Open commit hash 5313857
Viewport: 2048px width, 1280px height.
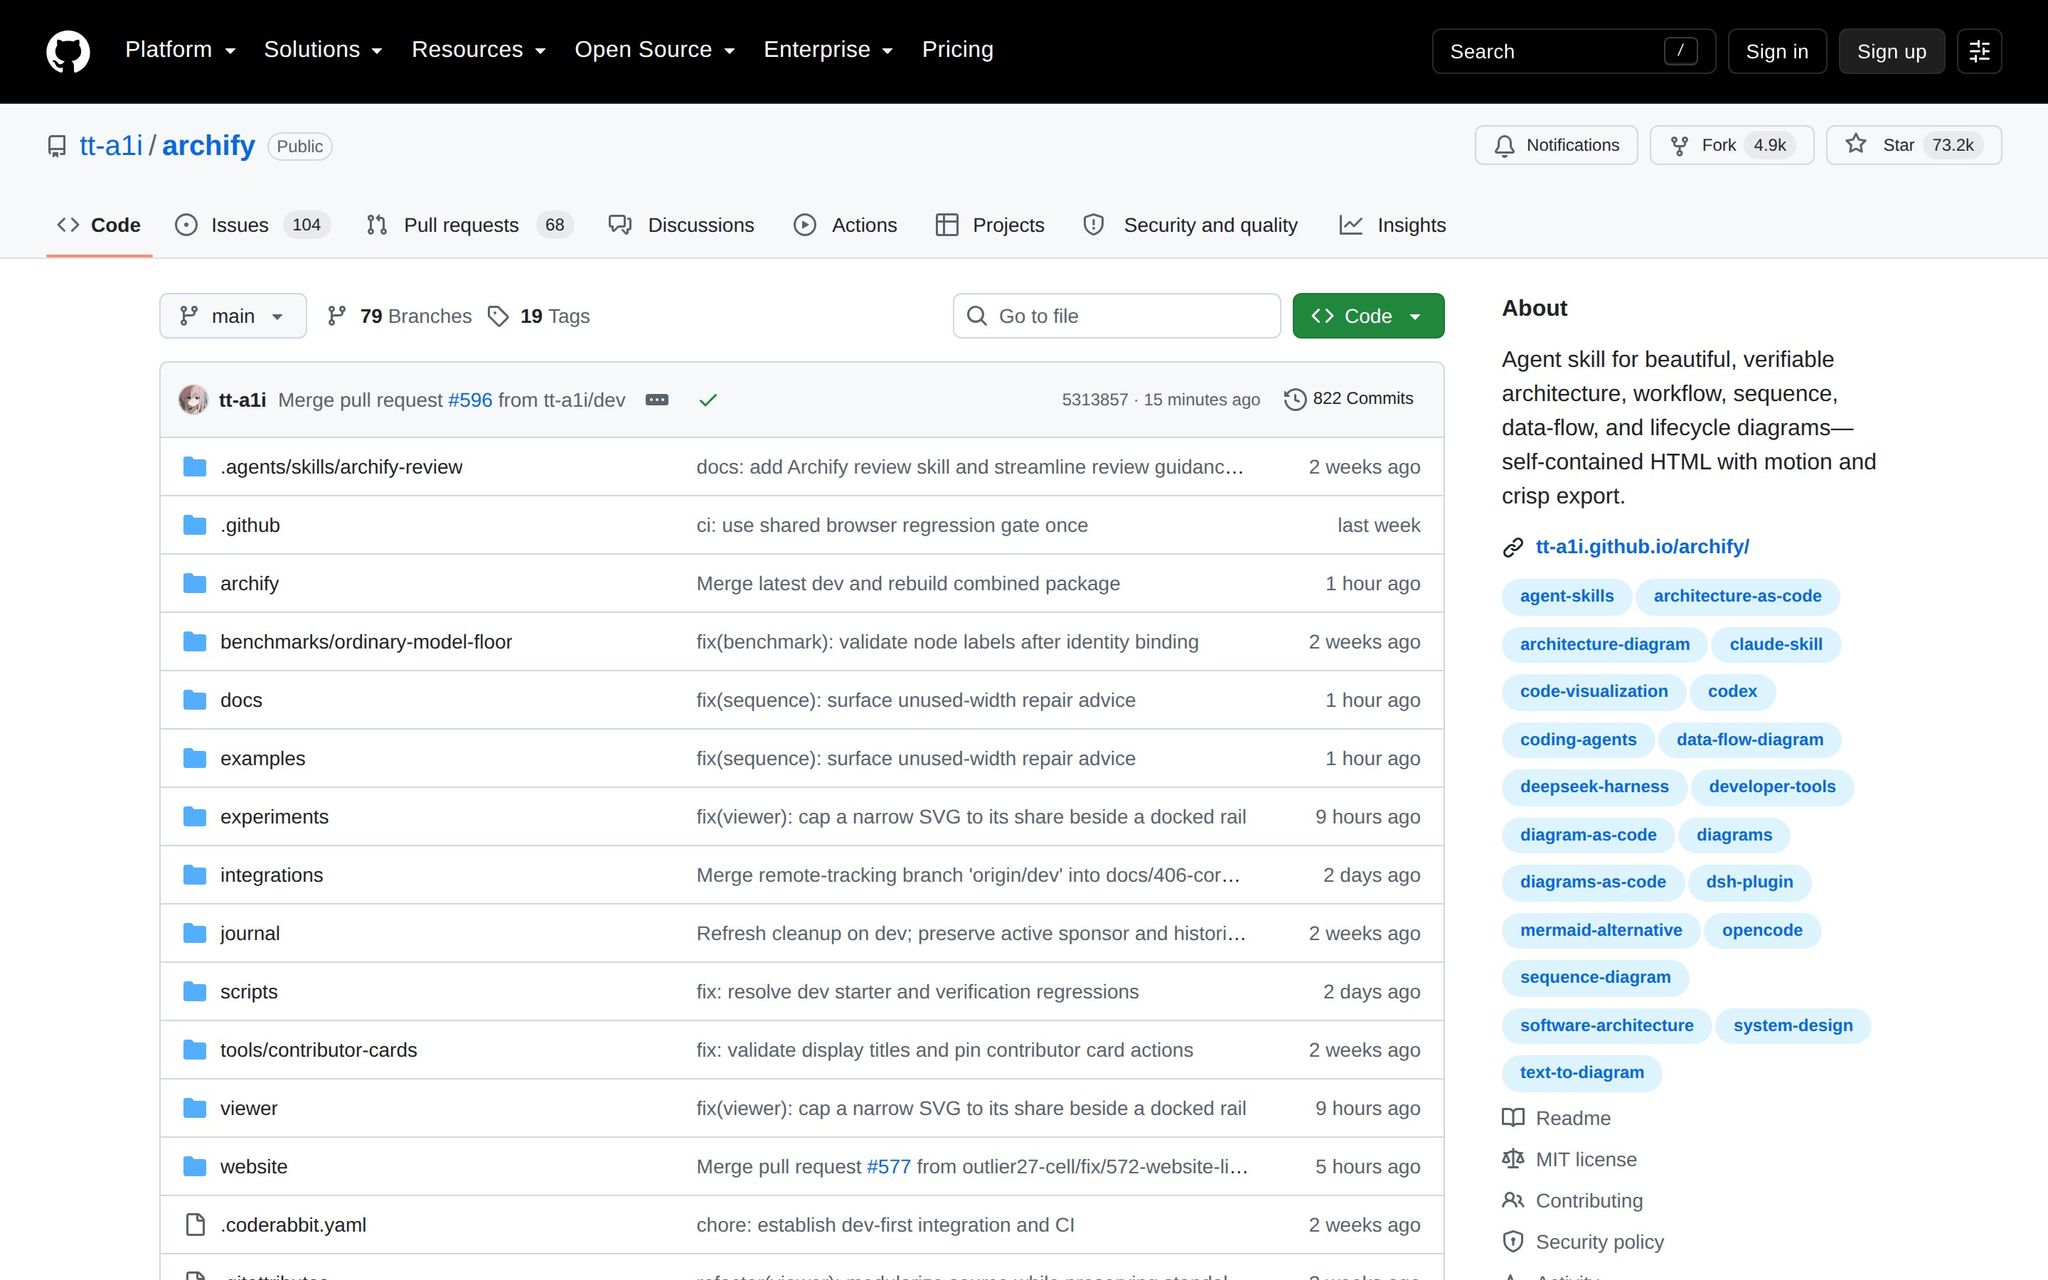(1095, 400)
